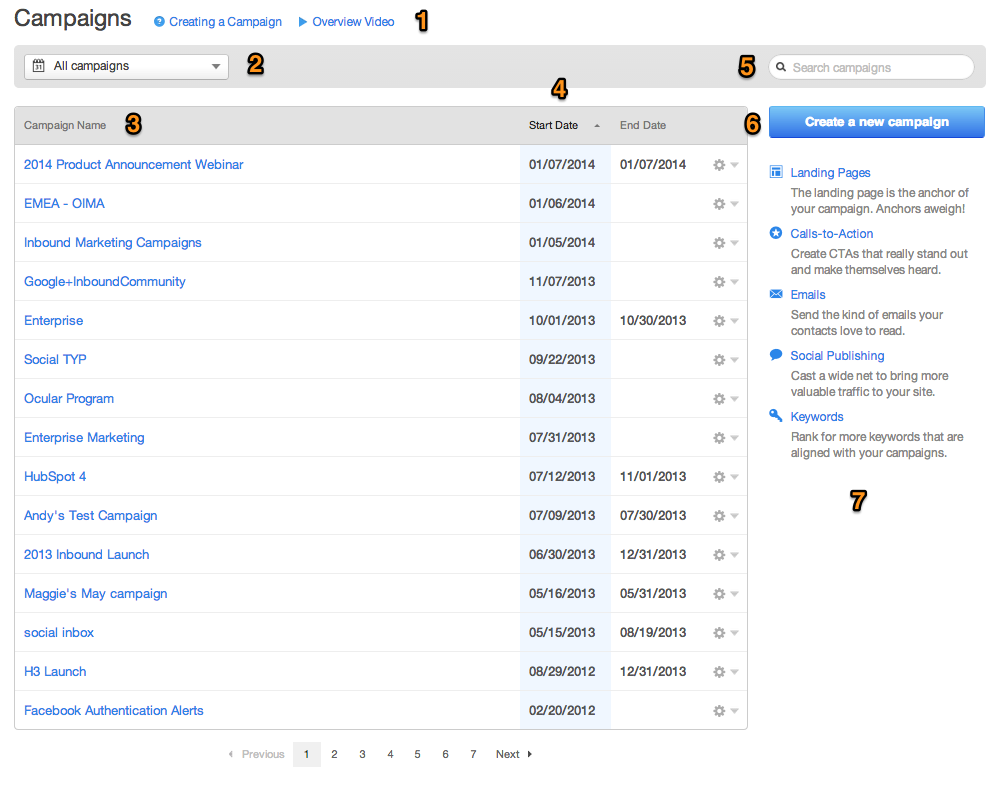
Task: Click the Keywords key icon
Action: click(x=776, y=416)
